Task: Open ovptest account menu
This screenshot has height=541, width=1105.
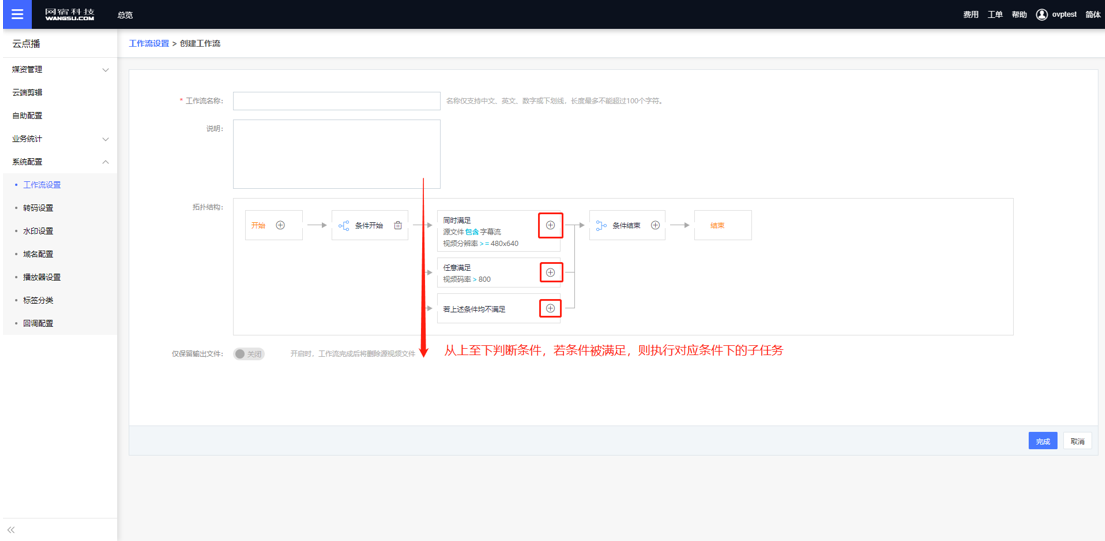Action: [1064, 15]
